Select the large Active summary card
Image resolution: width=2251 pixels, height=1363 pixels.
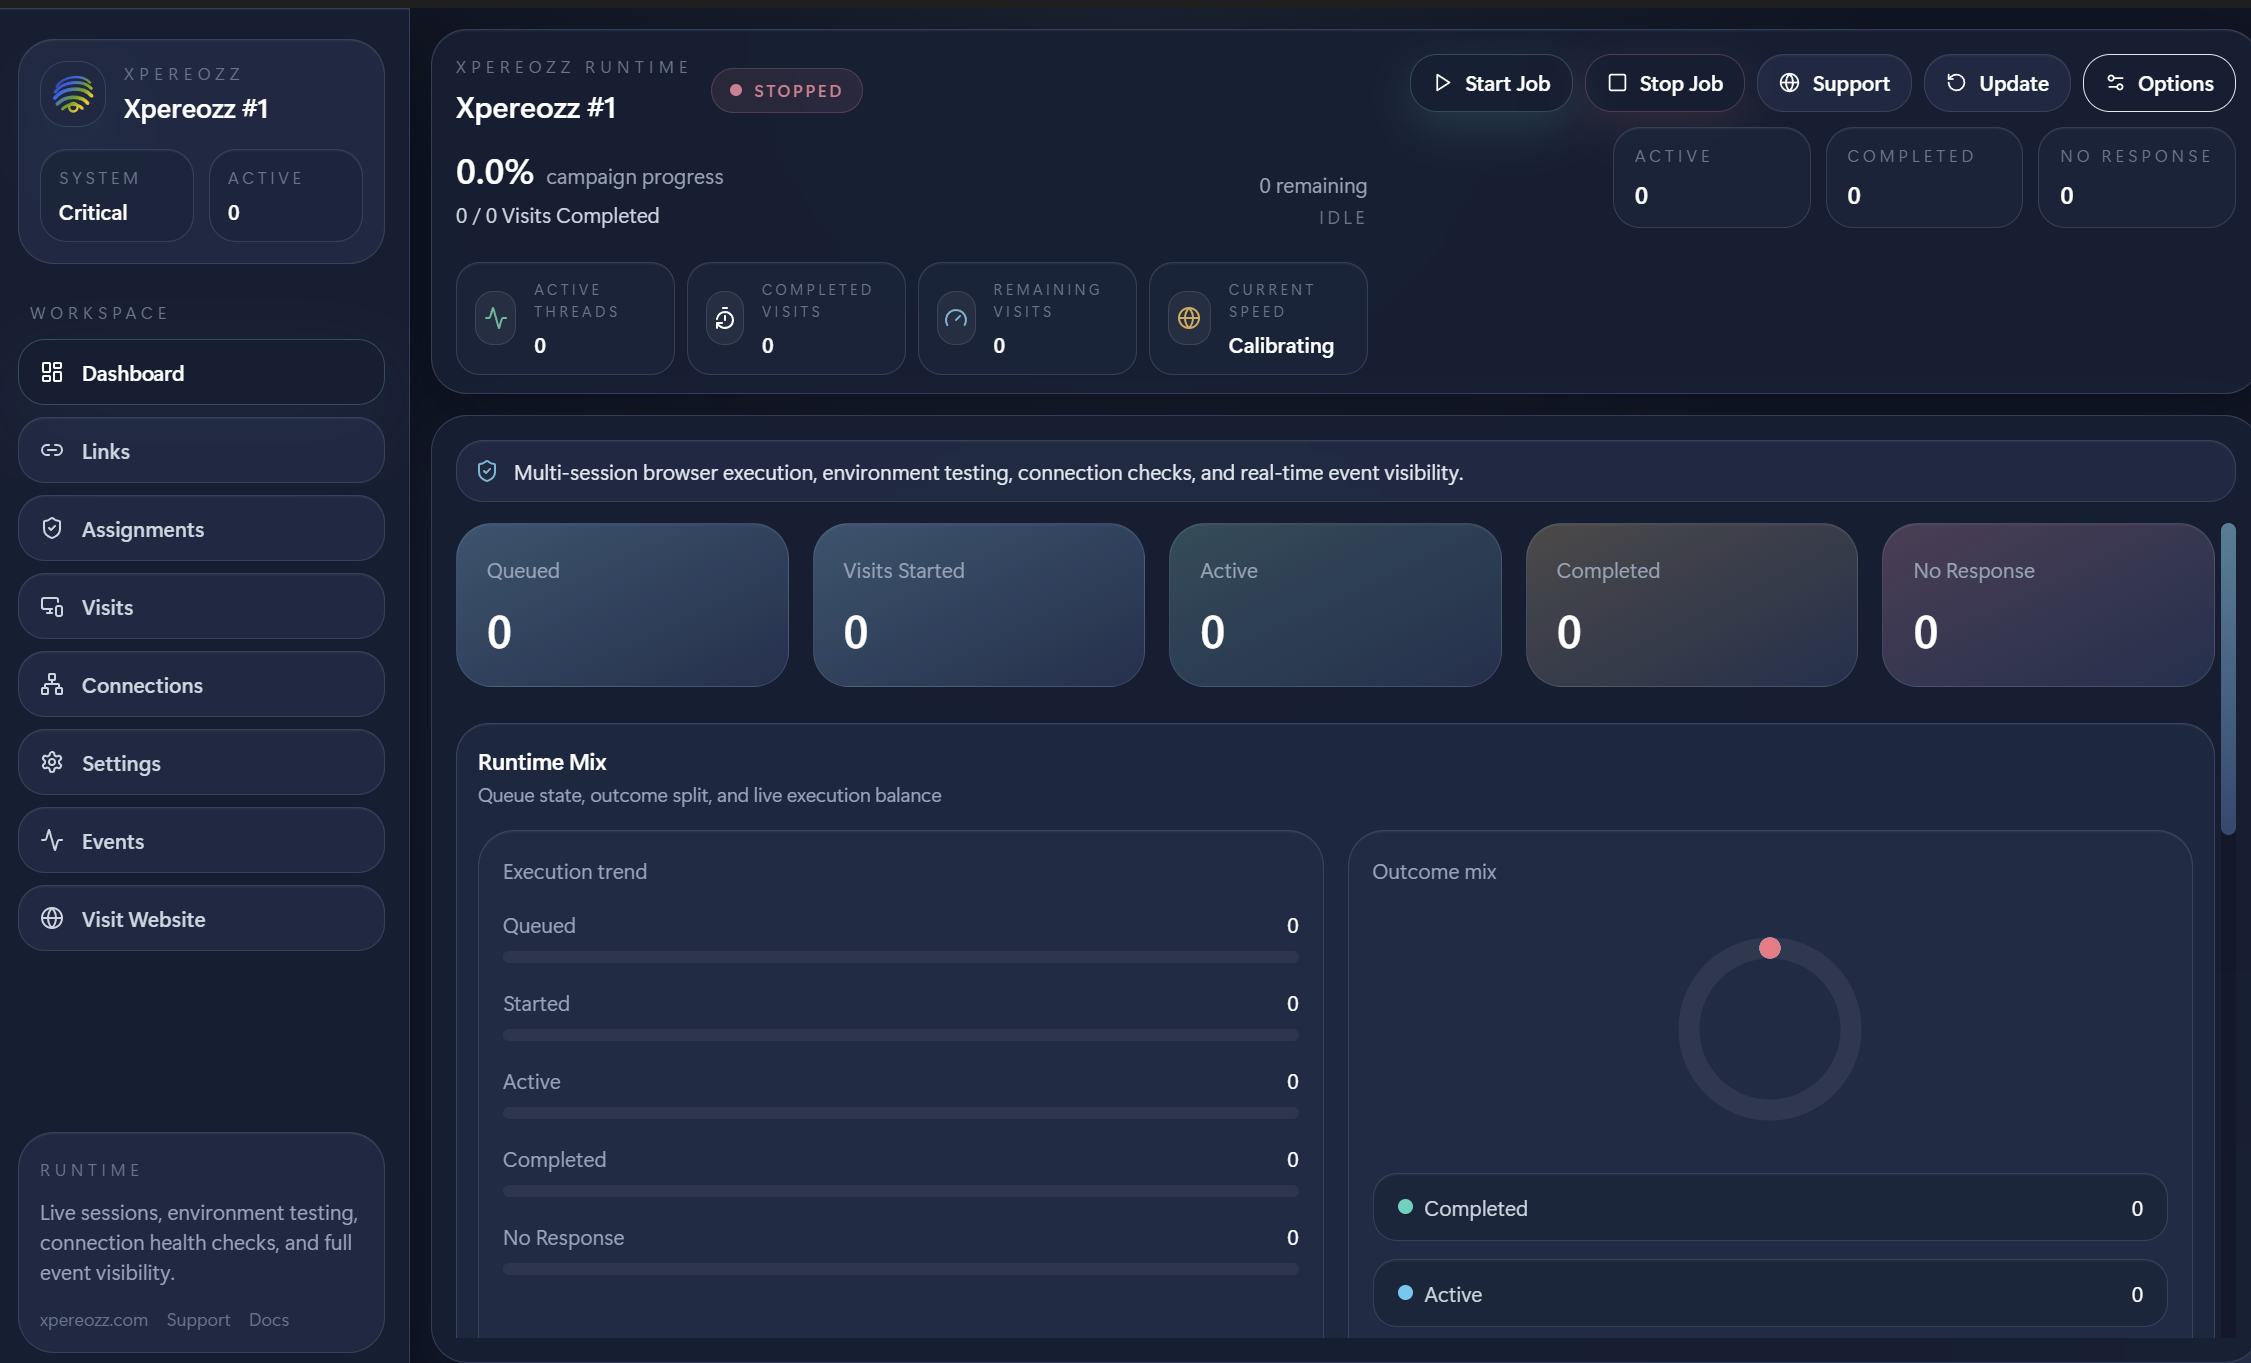click(1335, 605)
